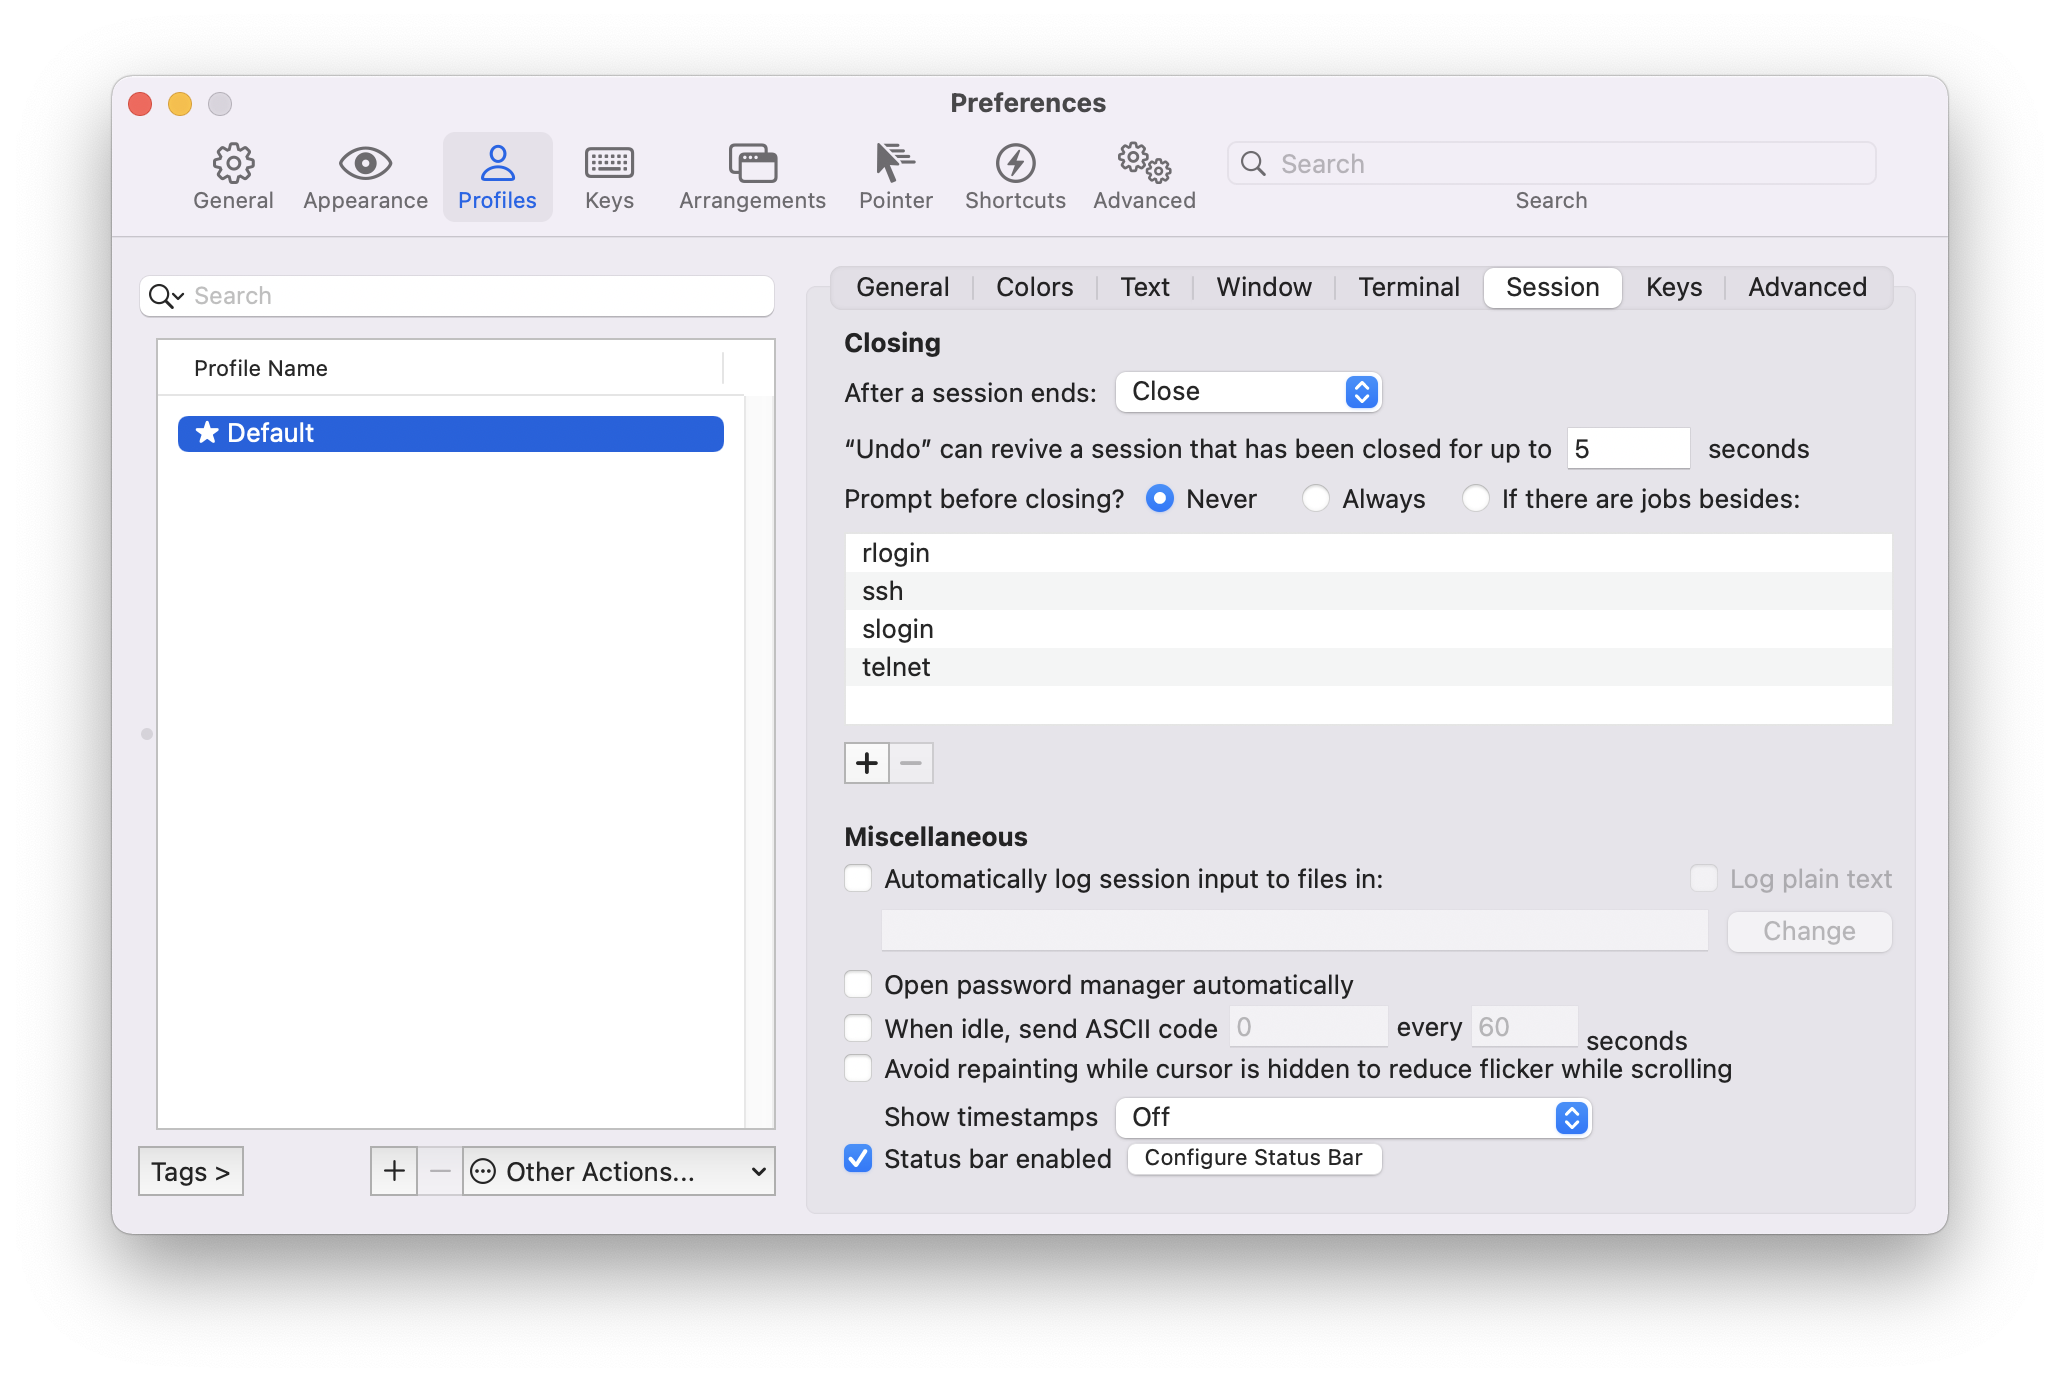Open the After a session ends dropdown
Screen dimensions: 2060x1382
1248,392
